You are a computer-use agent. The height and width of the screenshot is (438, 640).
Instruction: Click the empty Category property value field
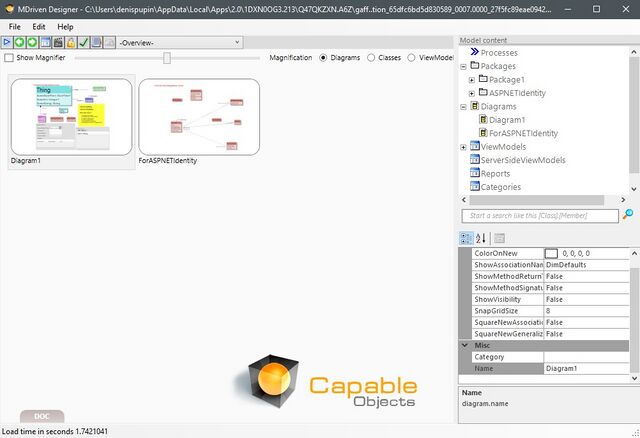tap(587, 357)
